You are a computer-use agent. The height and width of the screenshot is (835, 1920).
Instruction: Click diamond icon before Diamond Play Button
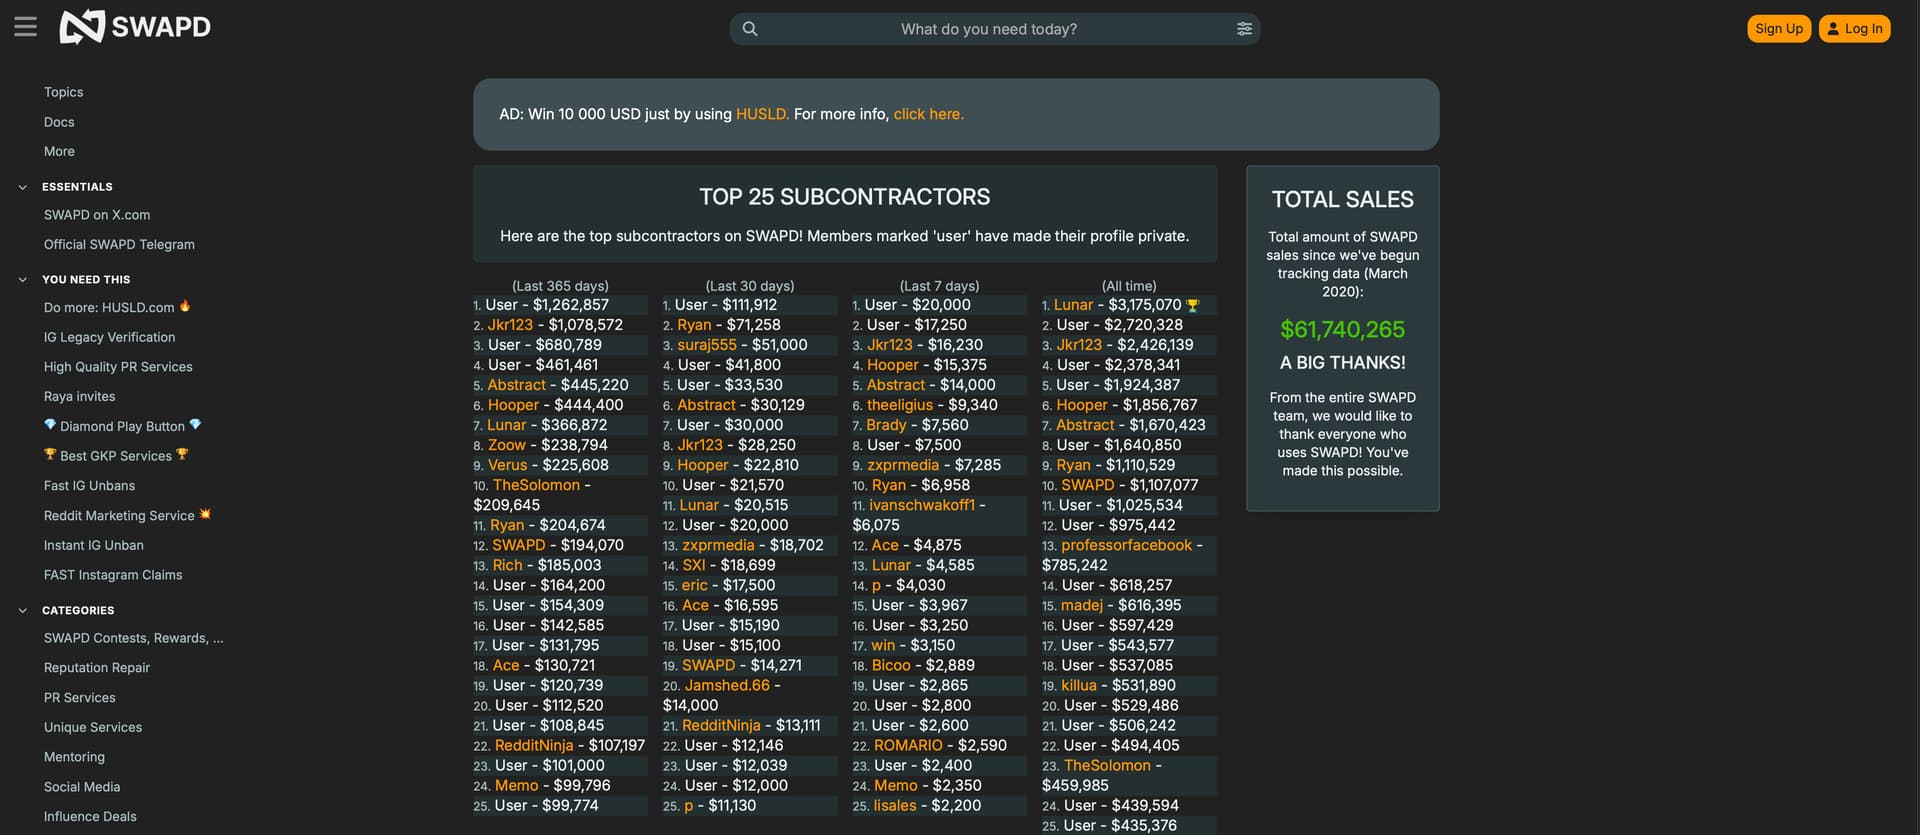(x=50, y=425)
